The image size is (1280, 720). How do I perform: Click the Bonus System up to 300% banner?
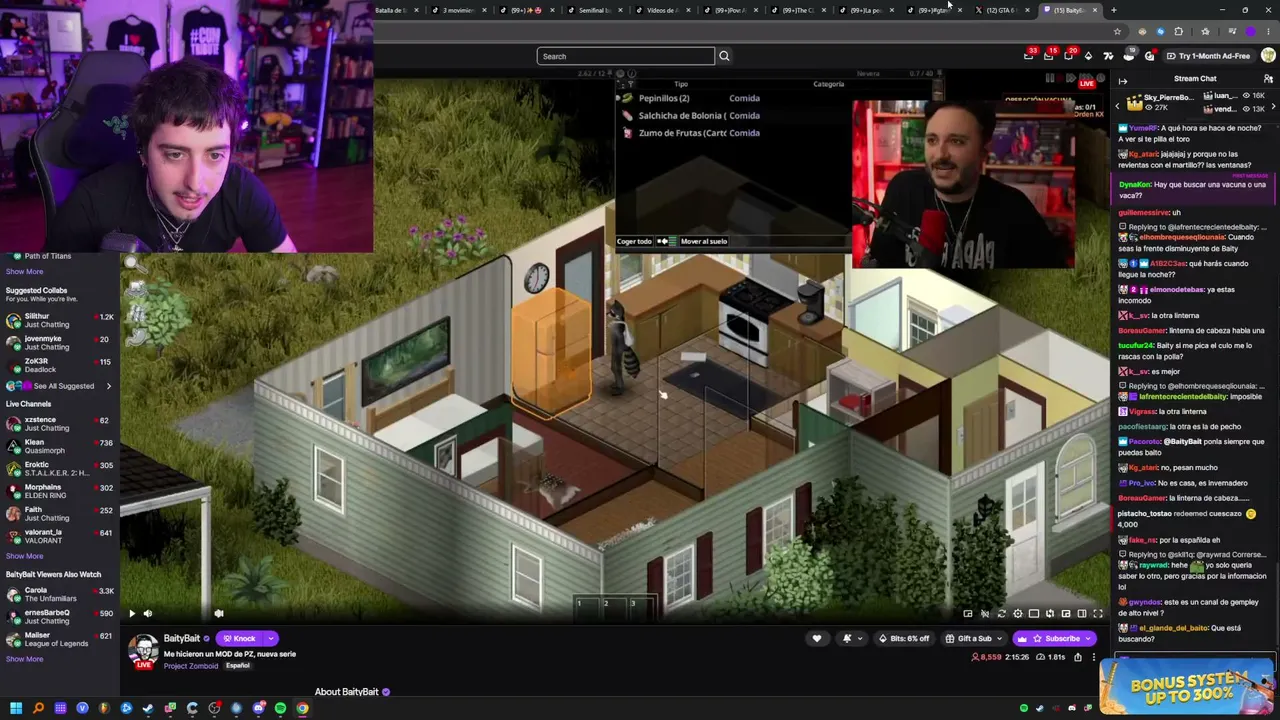pyautogui.click(x=1188, y=688)
